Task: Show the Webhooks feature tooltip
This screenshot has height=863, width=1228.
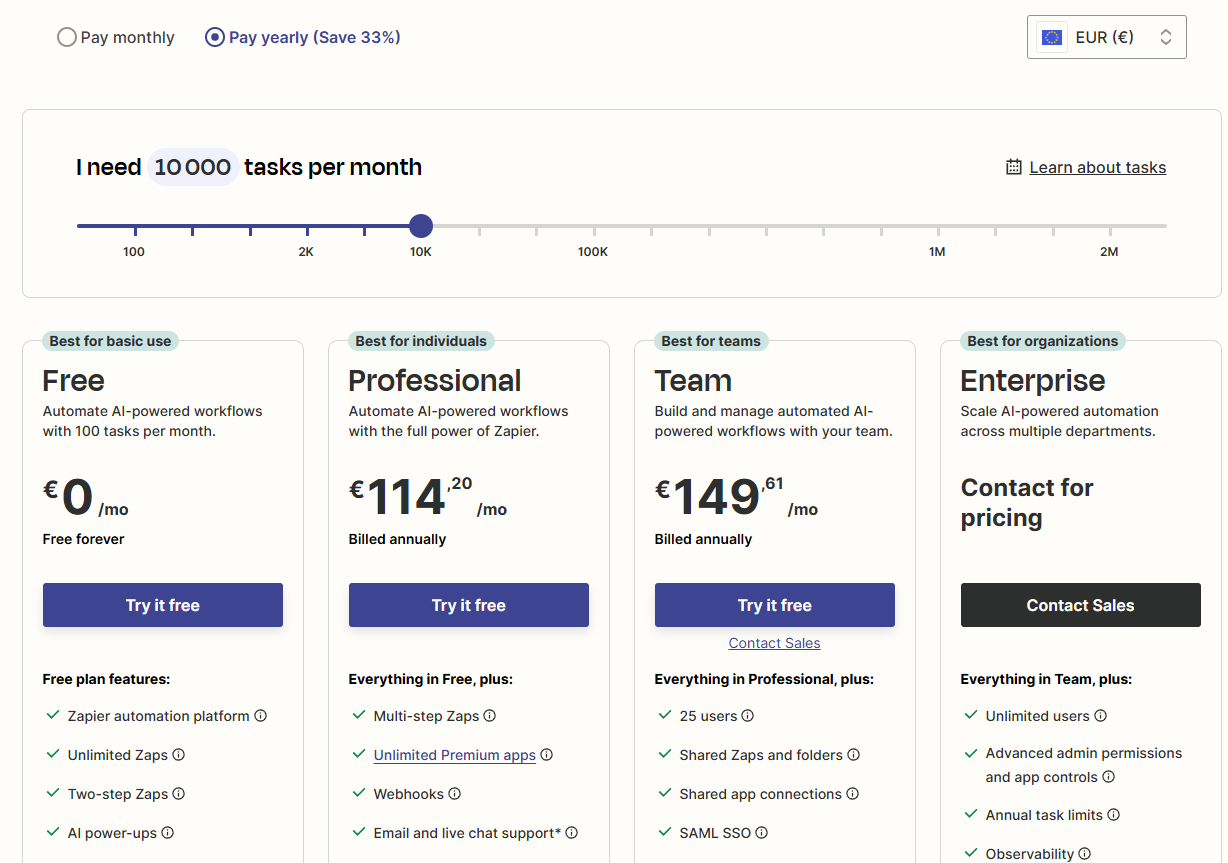Action: [x=455, y=793]
